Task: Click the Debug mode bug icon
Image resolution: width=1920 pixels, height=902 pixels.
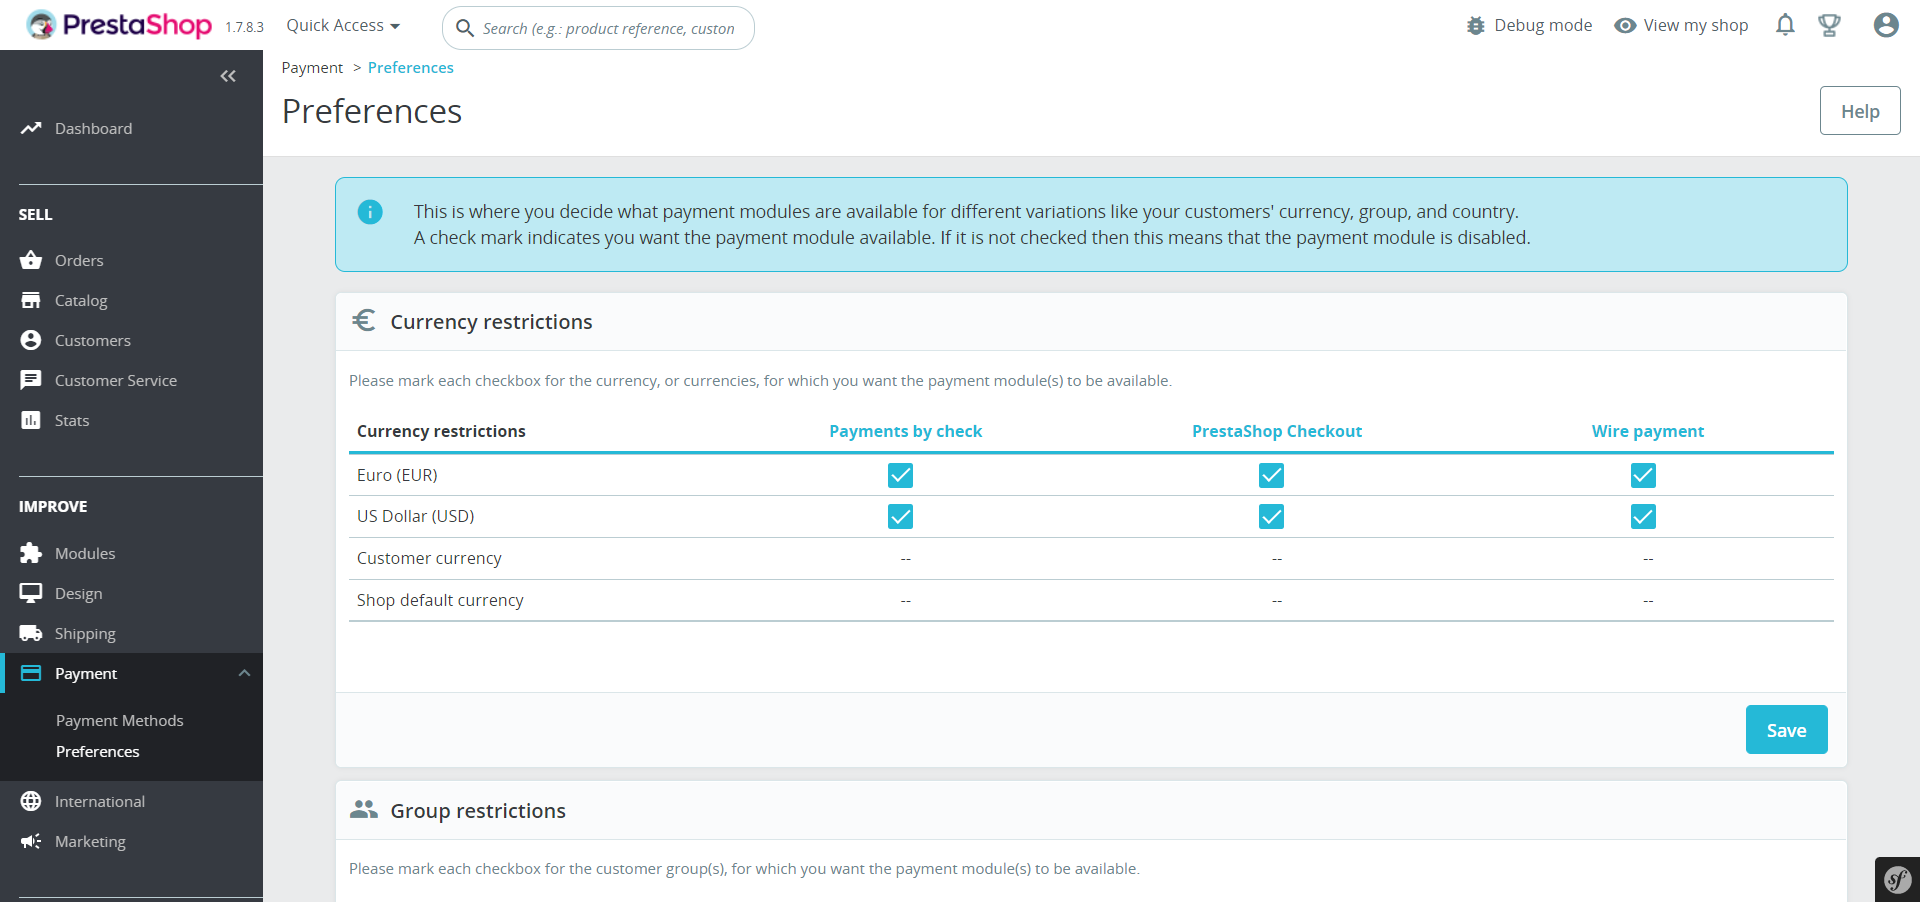Action: click(x=1476, y=26)
